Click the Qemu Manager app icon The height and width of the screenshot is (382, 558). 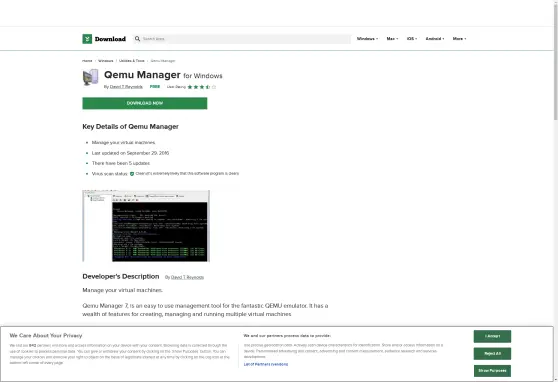pos(90,77)
